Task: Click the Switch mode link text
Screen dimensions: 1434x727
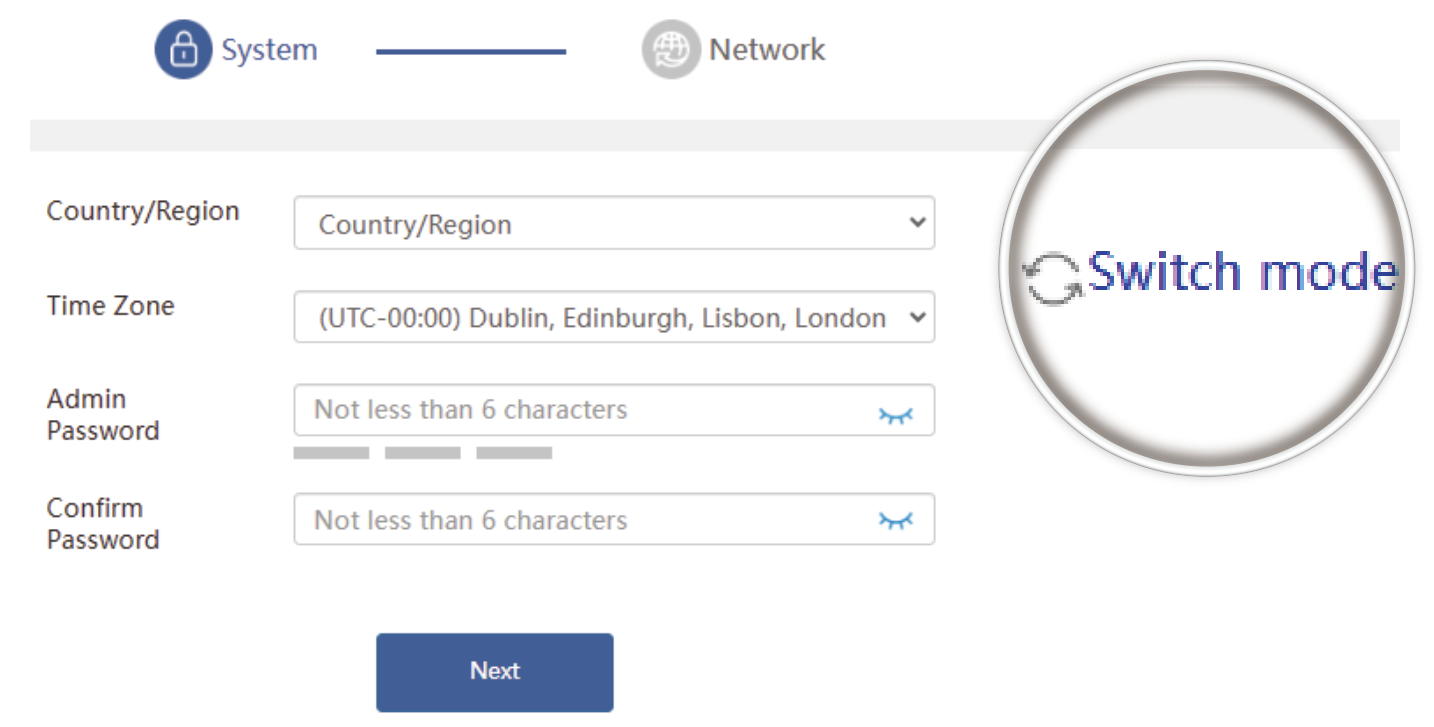Action: 1242,272
